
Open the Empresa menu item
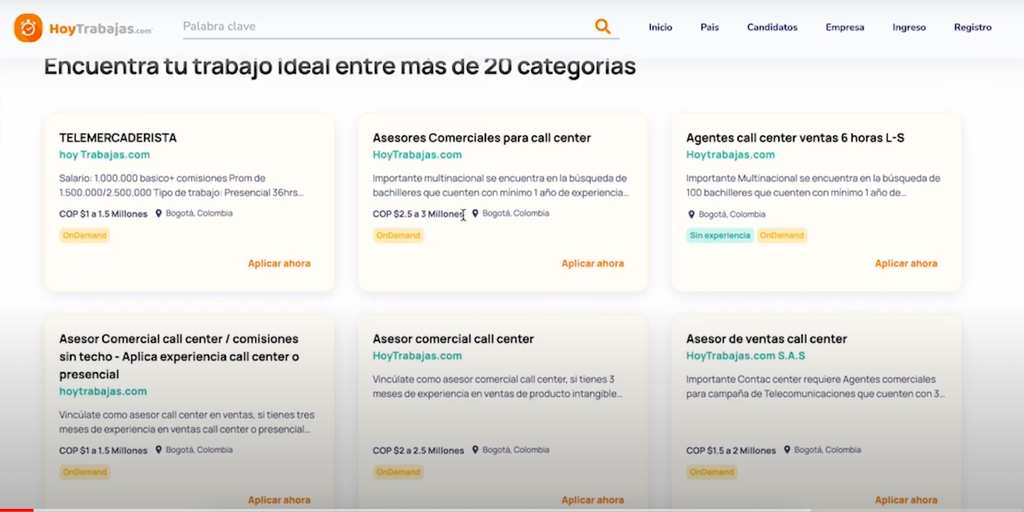click(844, 27)
